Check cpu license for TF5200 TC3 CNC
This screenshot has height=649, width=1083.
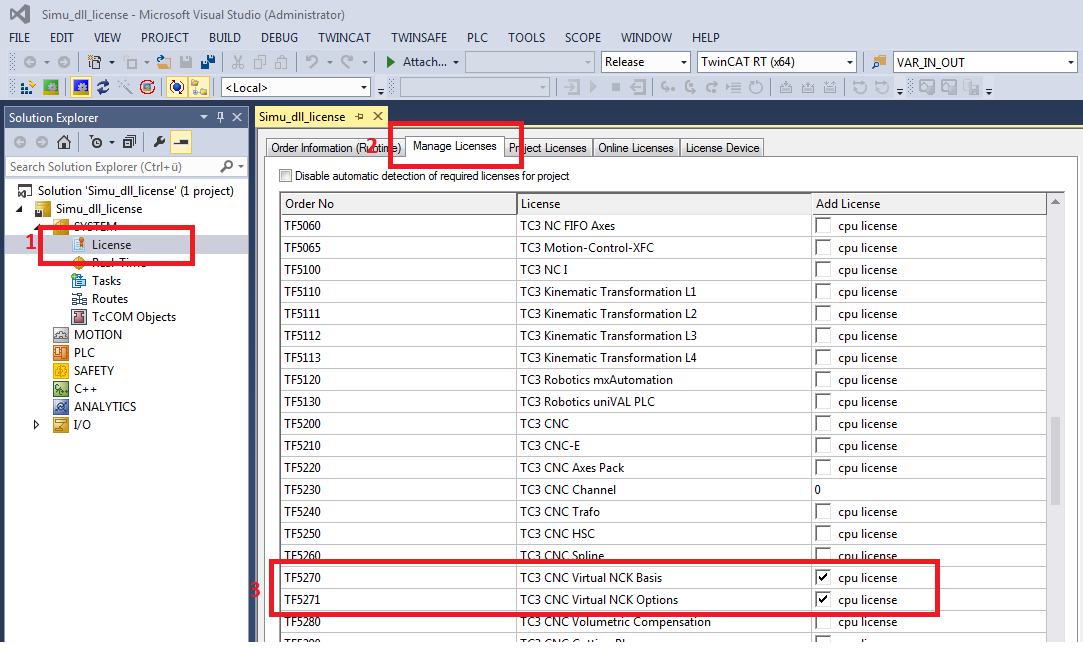point(823,423)
